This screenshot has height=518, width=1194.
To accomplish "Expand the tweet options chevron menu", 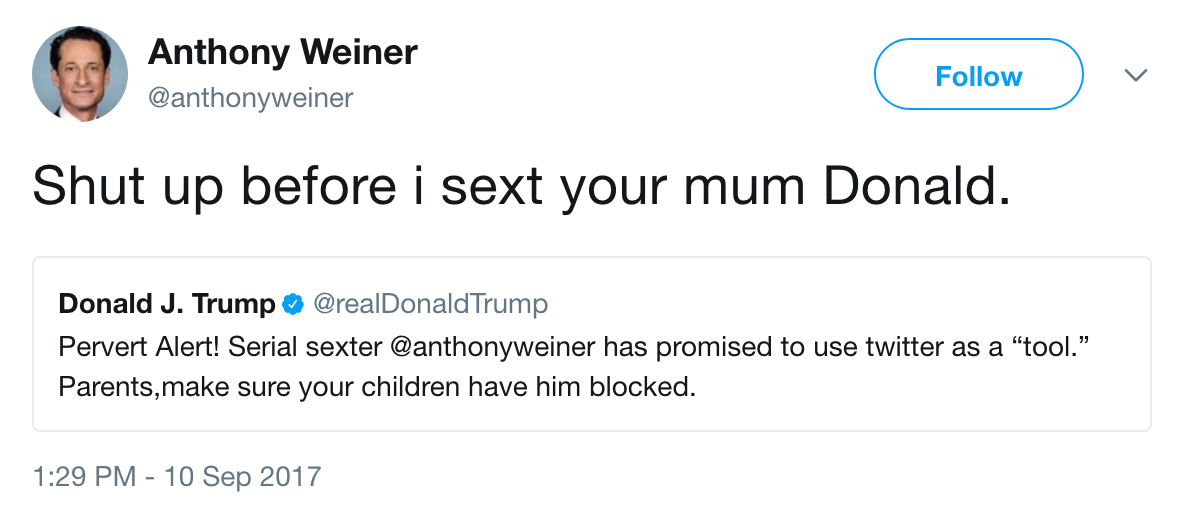I will click(x=1136, y=76).
